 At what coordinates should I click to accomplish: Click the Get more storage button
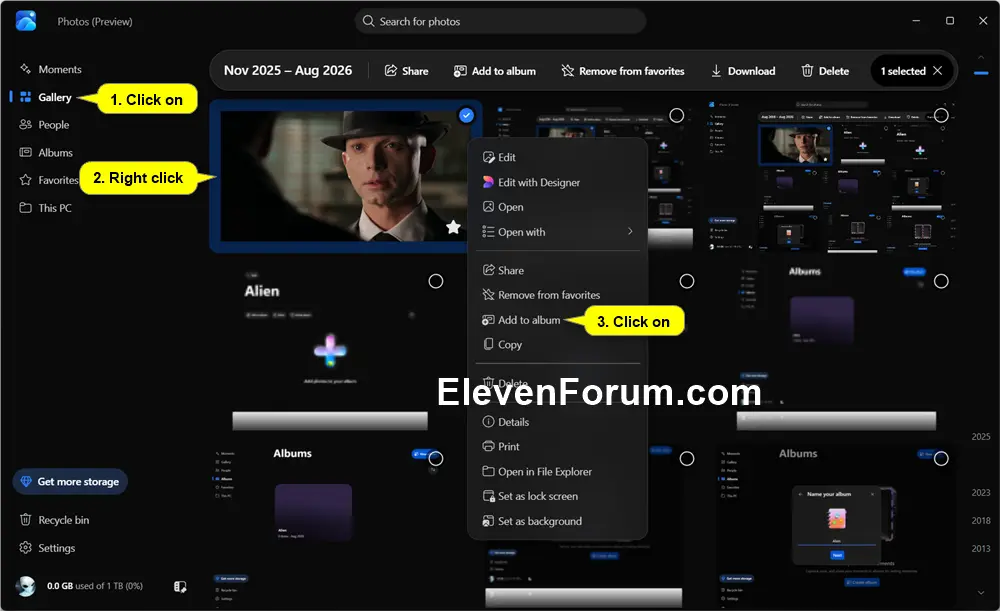(x=70, y=482)
